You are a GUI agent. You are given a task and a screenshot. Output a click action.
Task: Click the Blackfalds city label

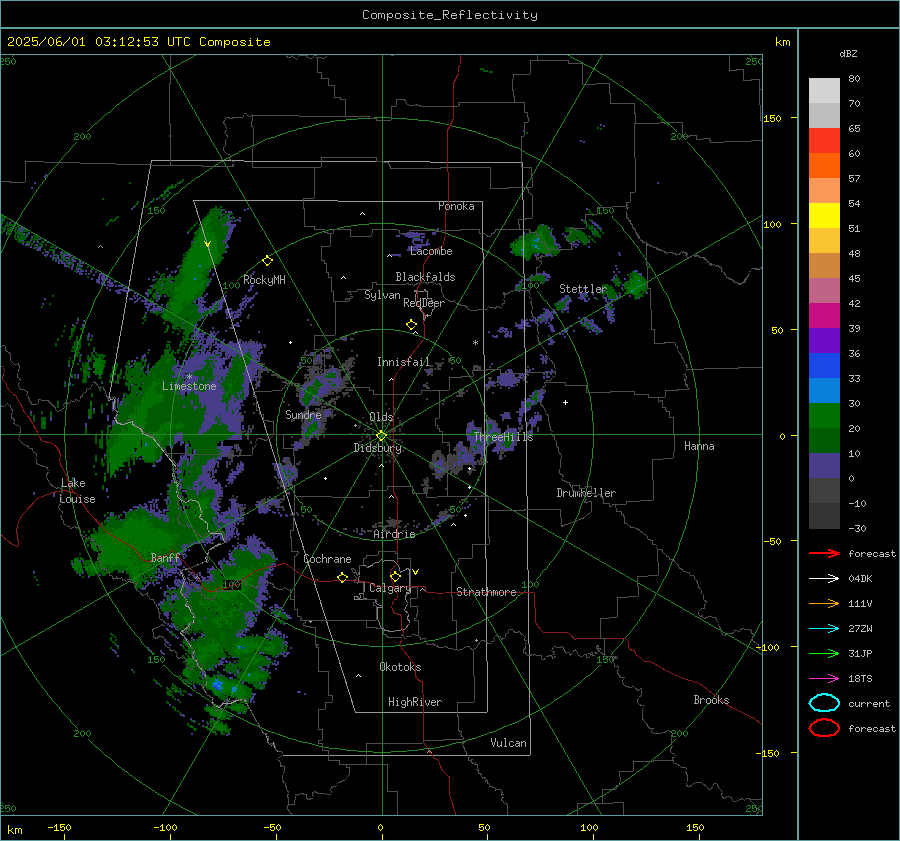(425, 277)
